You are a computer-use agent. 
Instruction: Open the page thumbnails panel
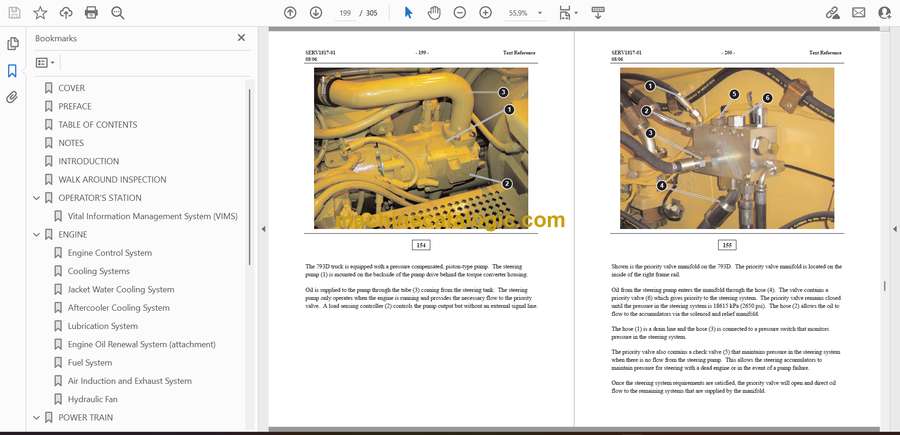point(12,44)
